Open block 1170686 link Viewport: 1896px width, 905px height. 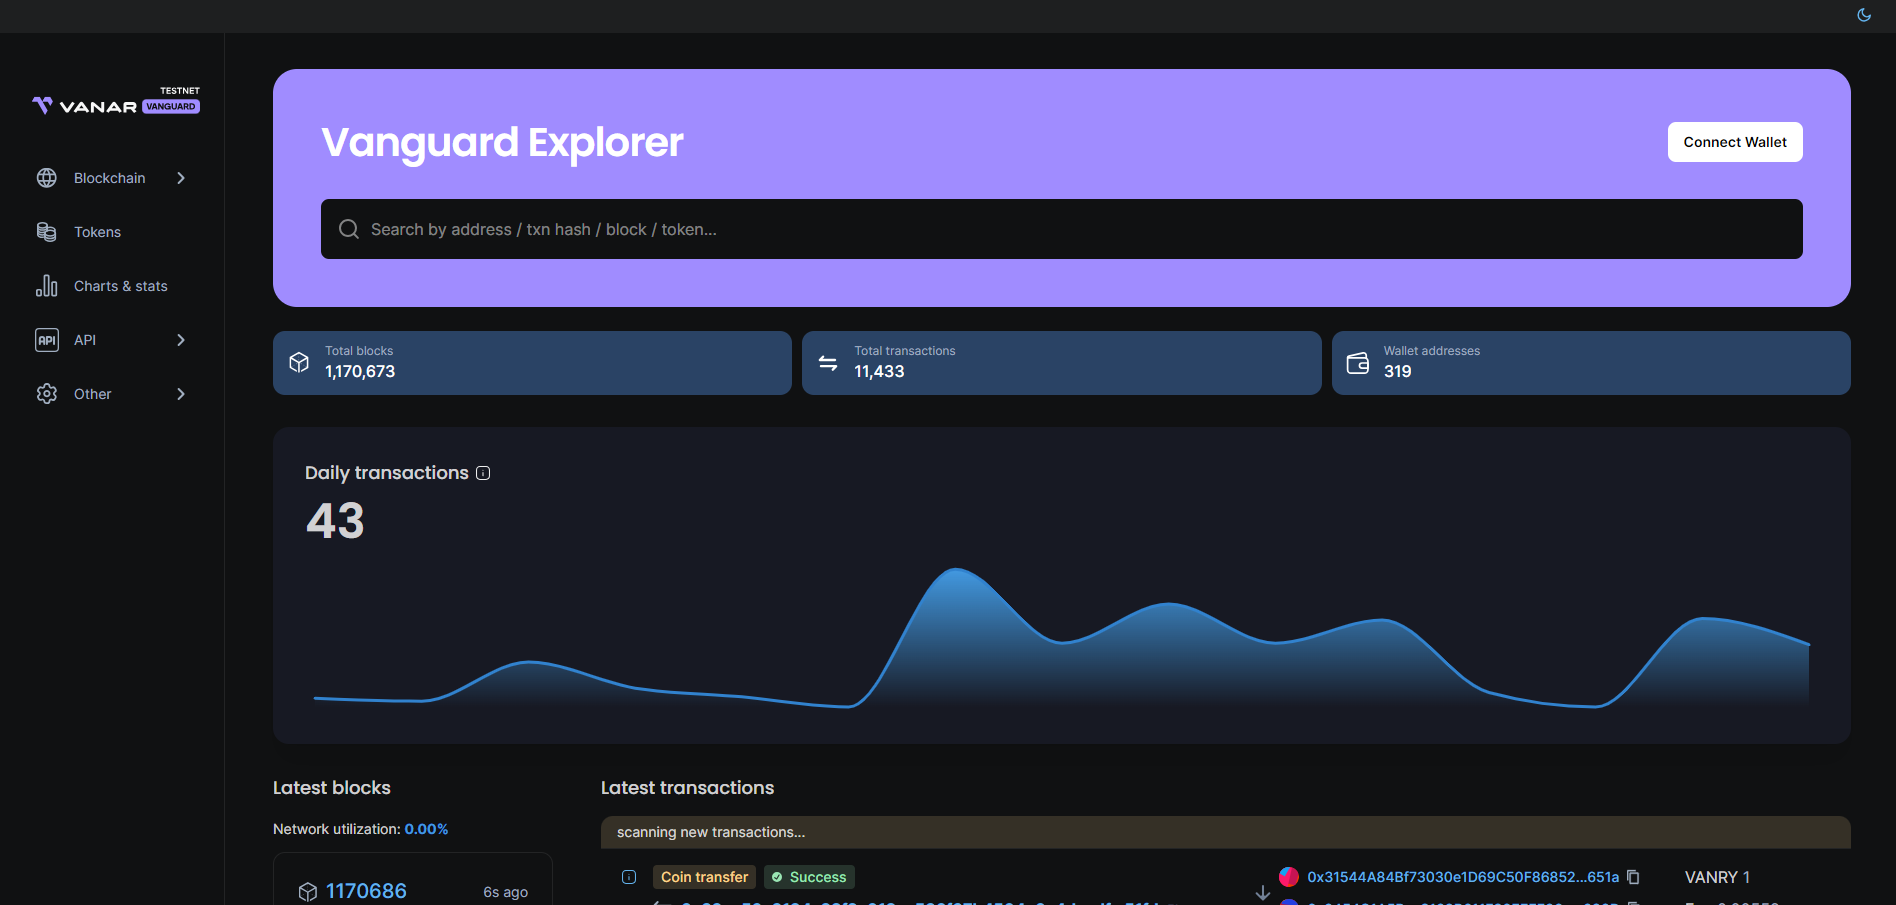point(366,891)
